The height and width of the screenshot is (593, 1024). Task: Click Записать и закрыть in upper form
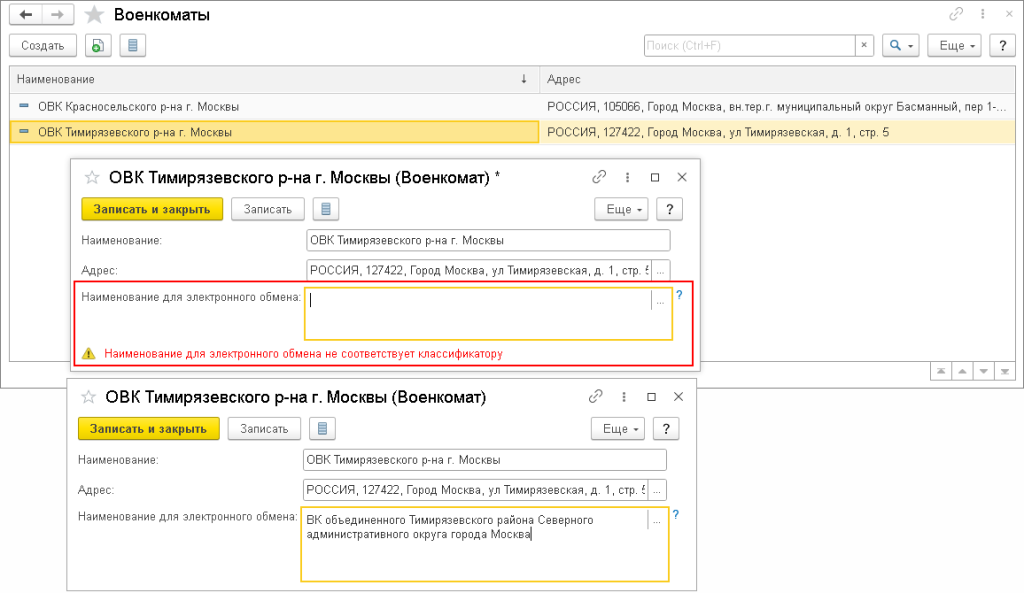coord(152,210)
